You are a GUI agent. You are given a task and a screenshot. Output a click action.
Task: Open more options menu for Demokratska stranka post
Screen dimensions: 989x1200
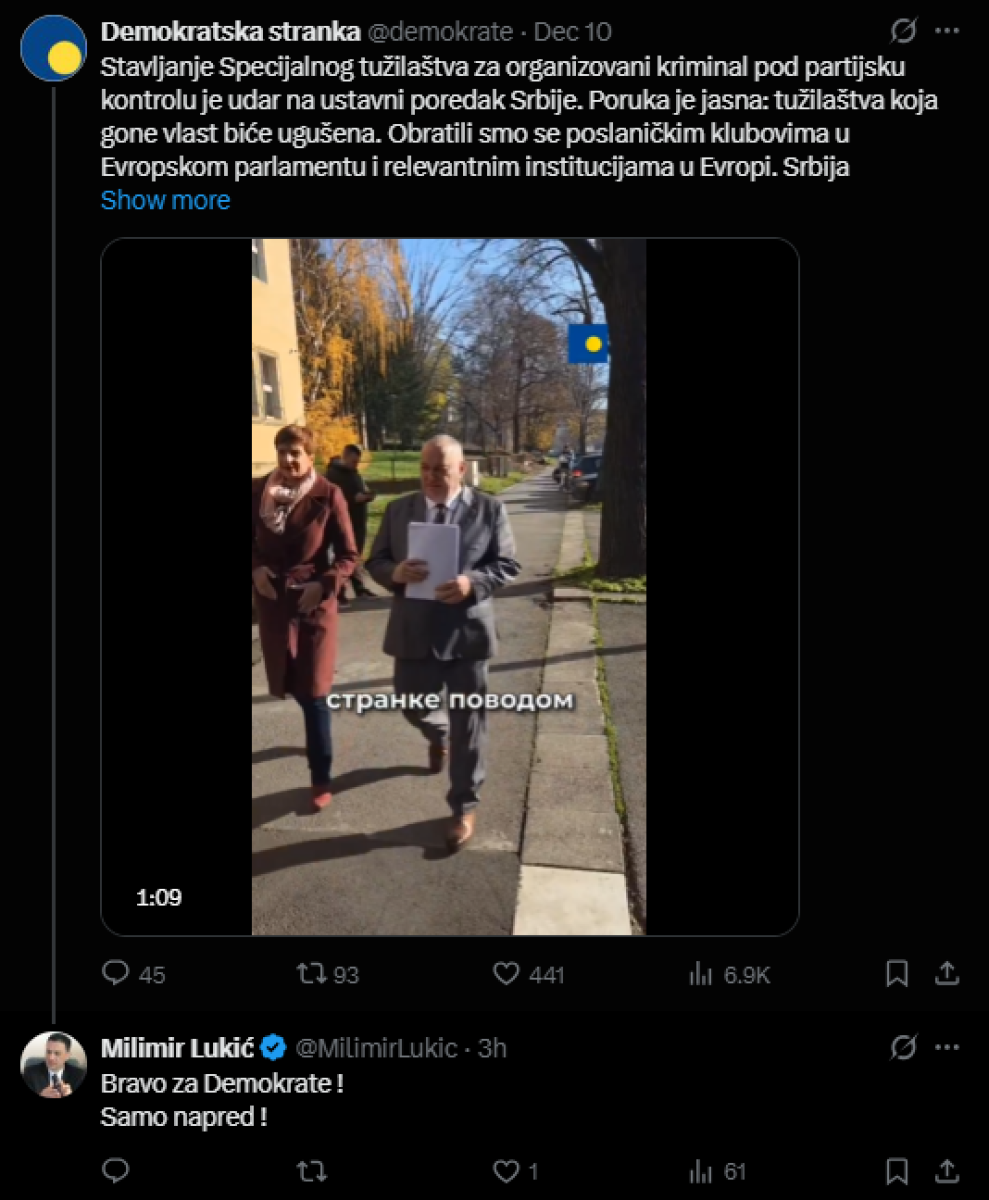(x=947, y=32)
